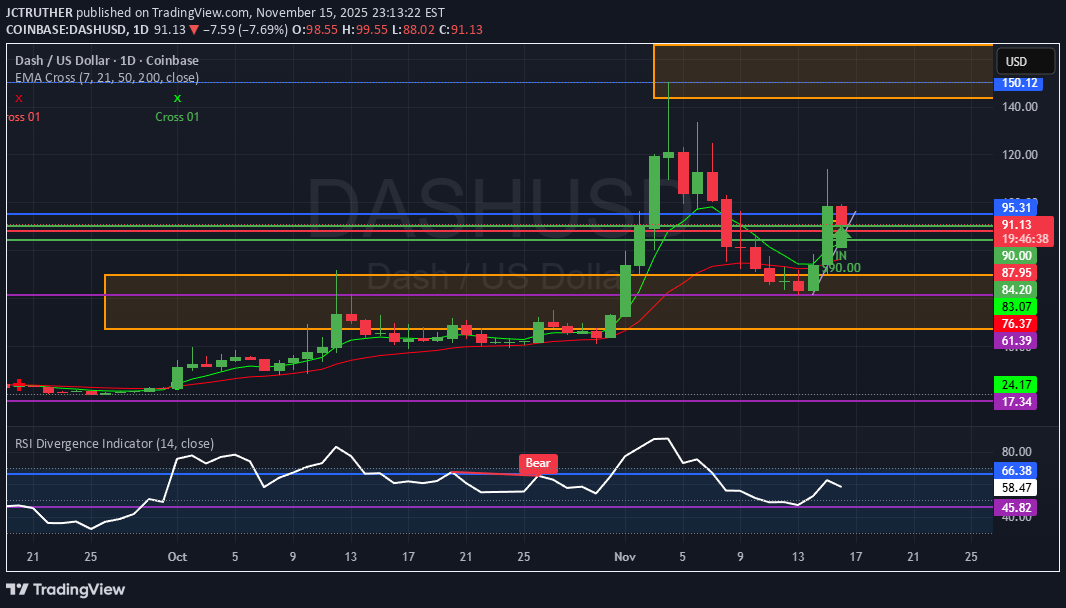Expand the COINBASE:DASHUSD symbol header
1066x608 pixels.
coord(66,29)
